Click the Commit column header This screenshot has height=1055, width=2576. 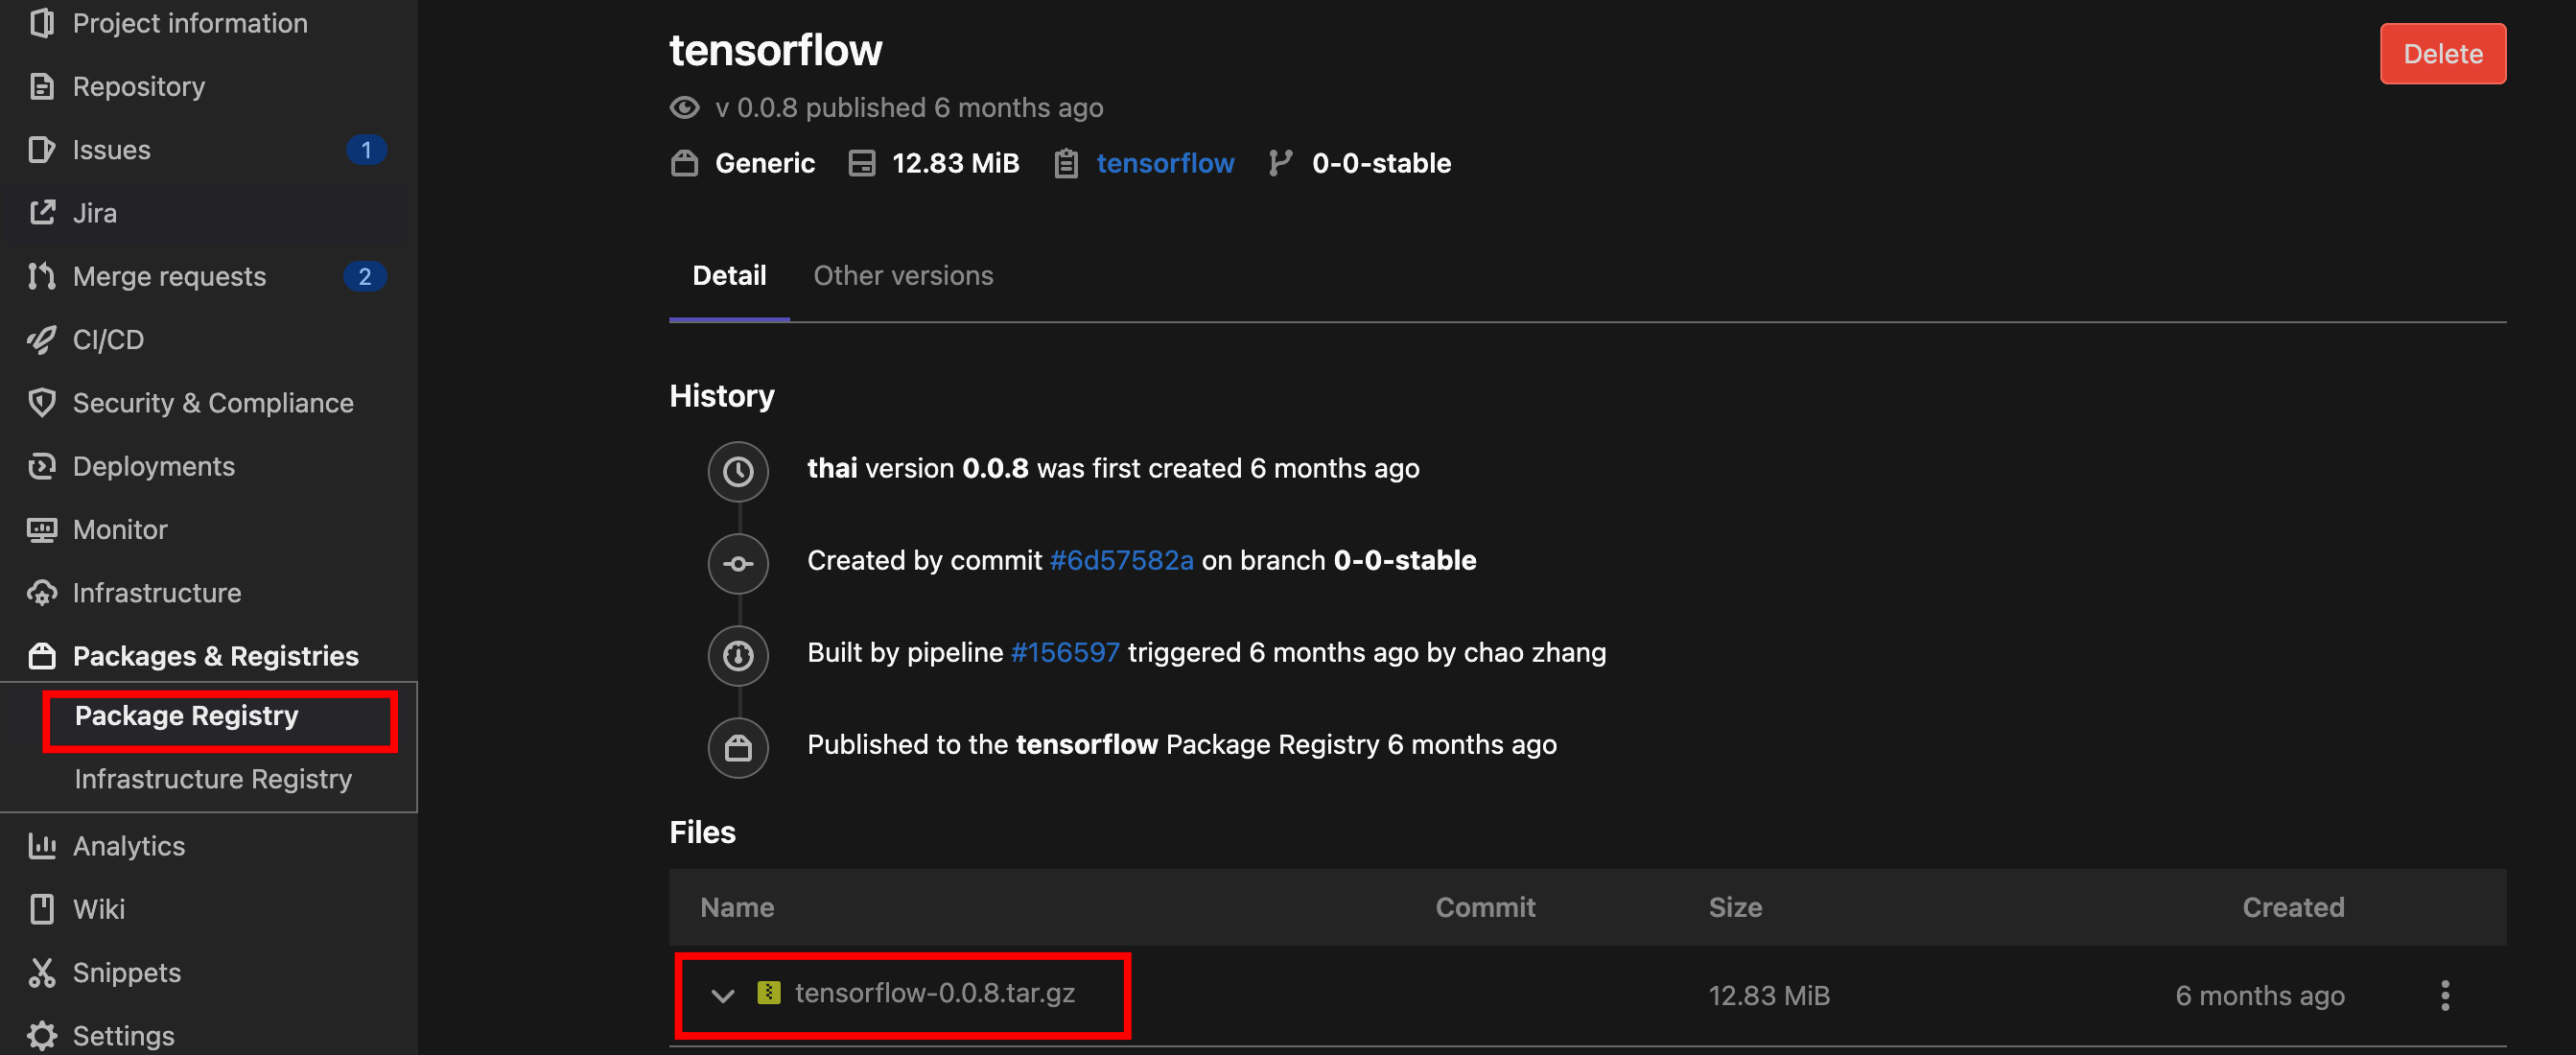click(x=1485, y=907)
